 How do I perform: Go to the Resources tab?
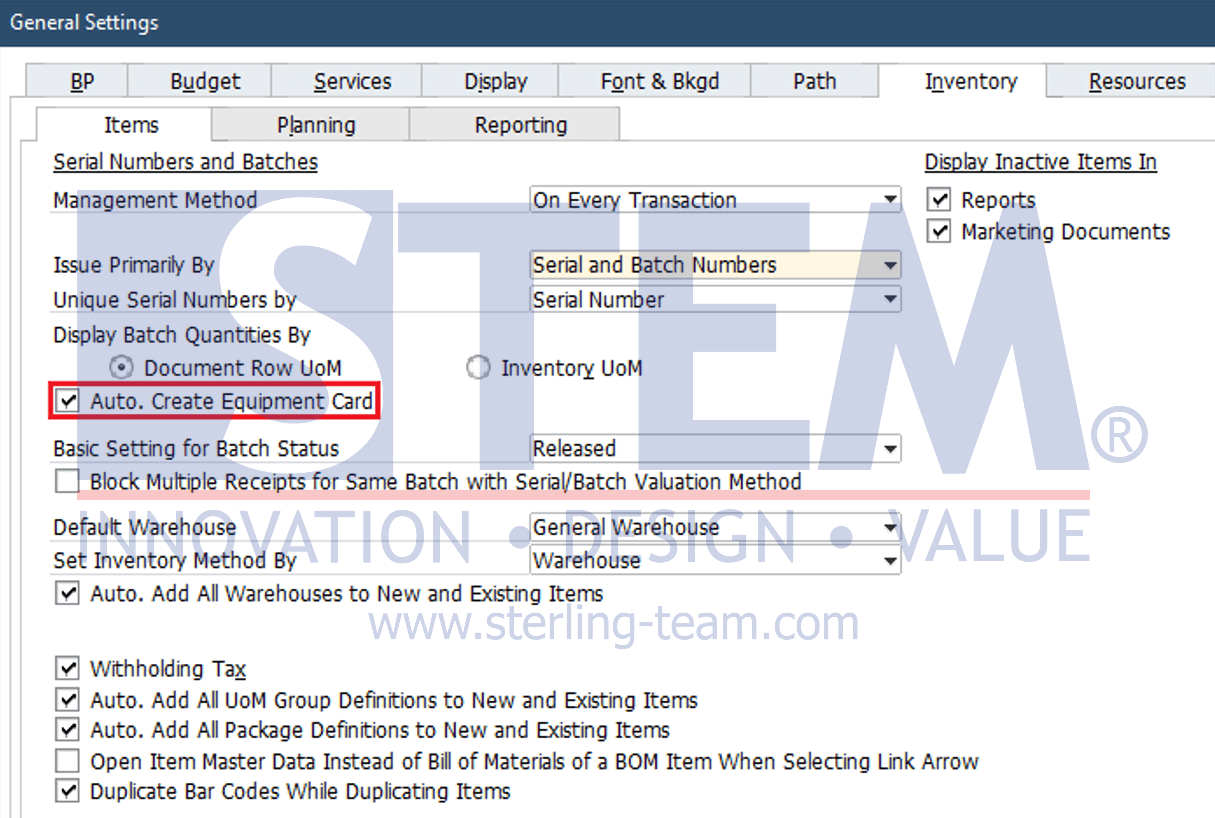click(x=1137, y=82)
